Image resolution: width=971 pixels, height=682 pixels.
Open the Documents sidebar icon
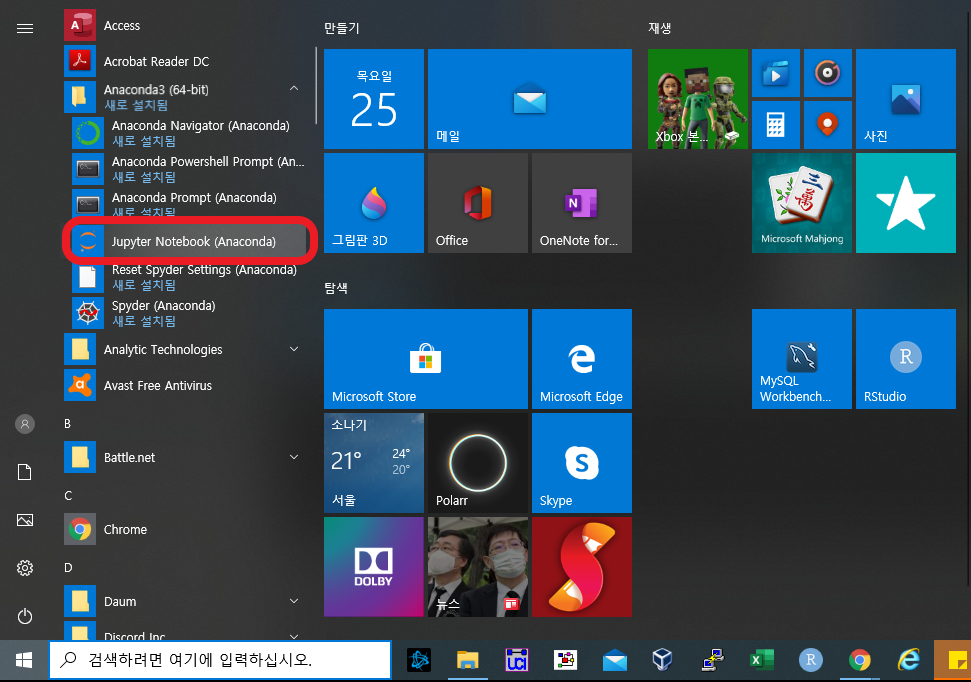[x=25, y=472]
